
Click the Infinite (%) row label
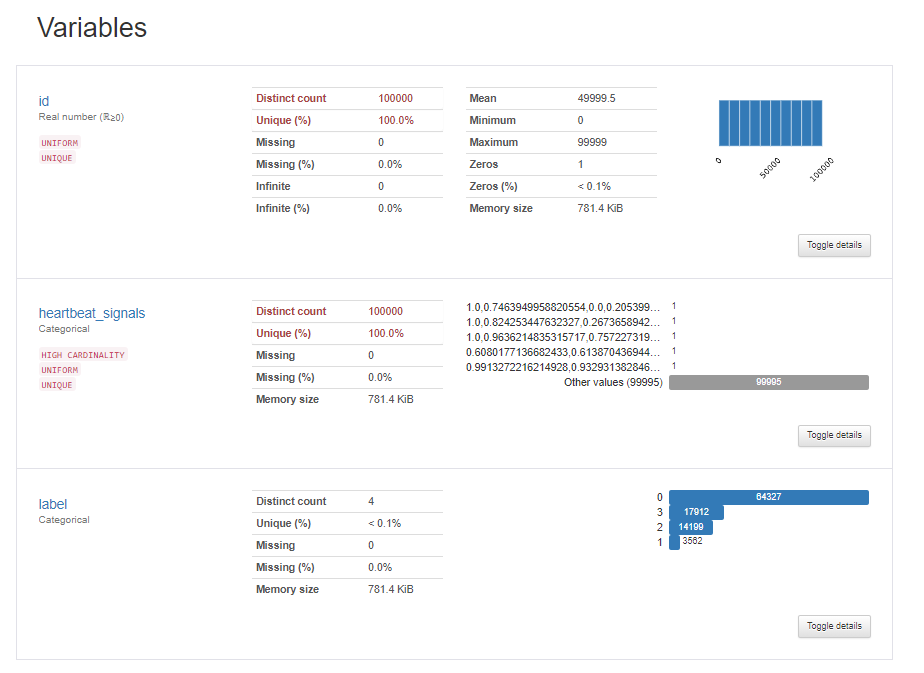click(x=283, y=209)
